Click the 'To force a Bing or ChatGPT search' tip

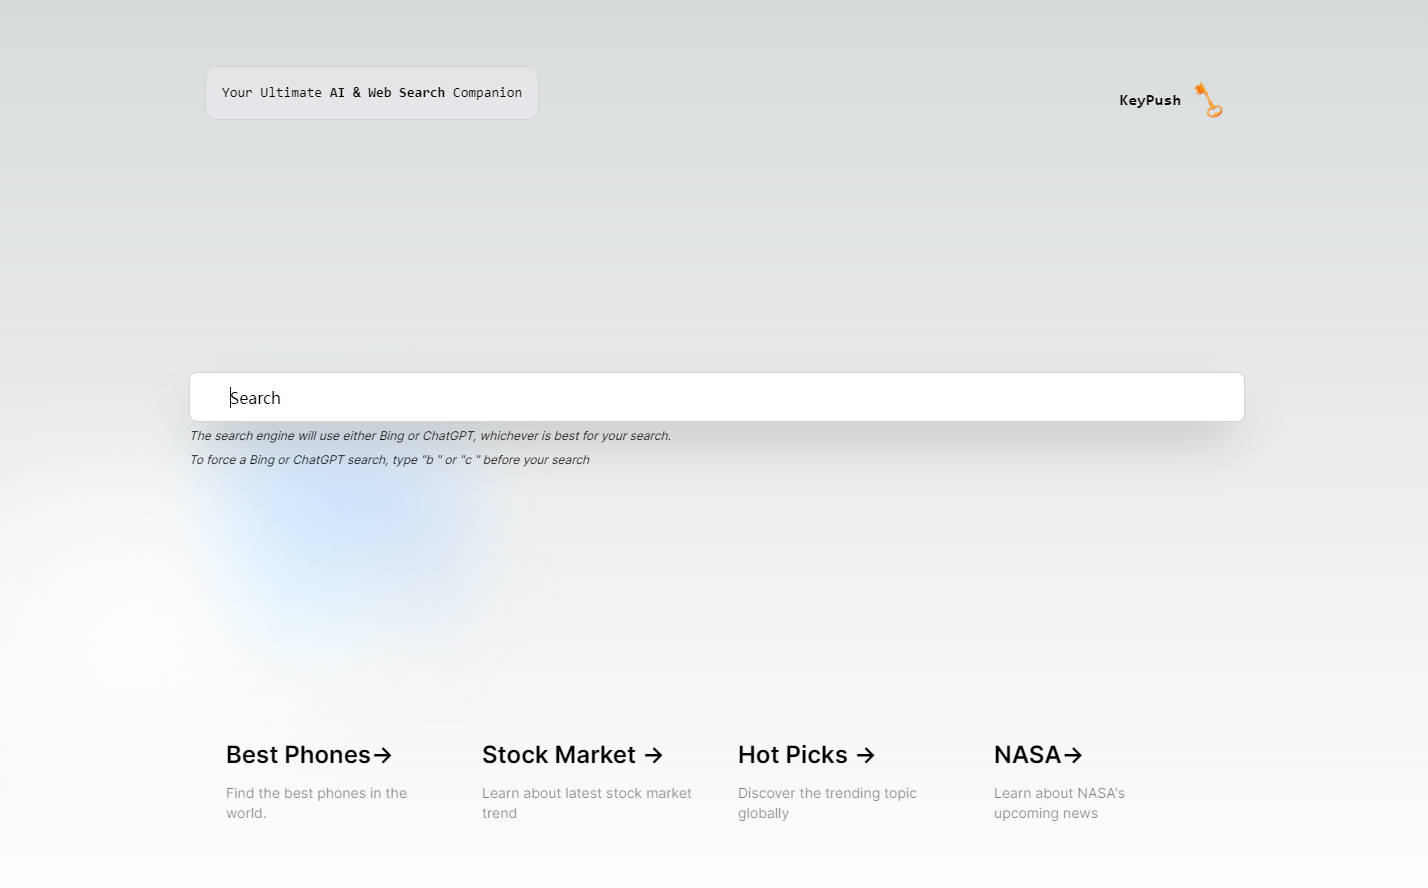pos(389,460)
